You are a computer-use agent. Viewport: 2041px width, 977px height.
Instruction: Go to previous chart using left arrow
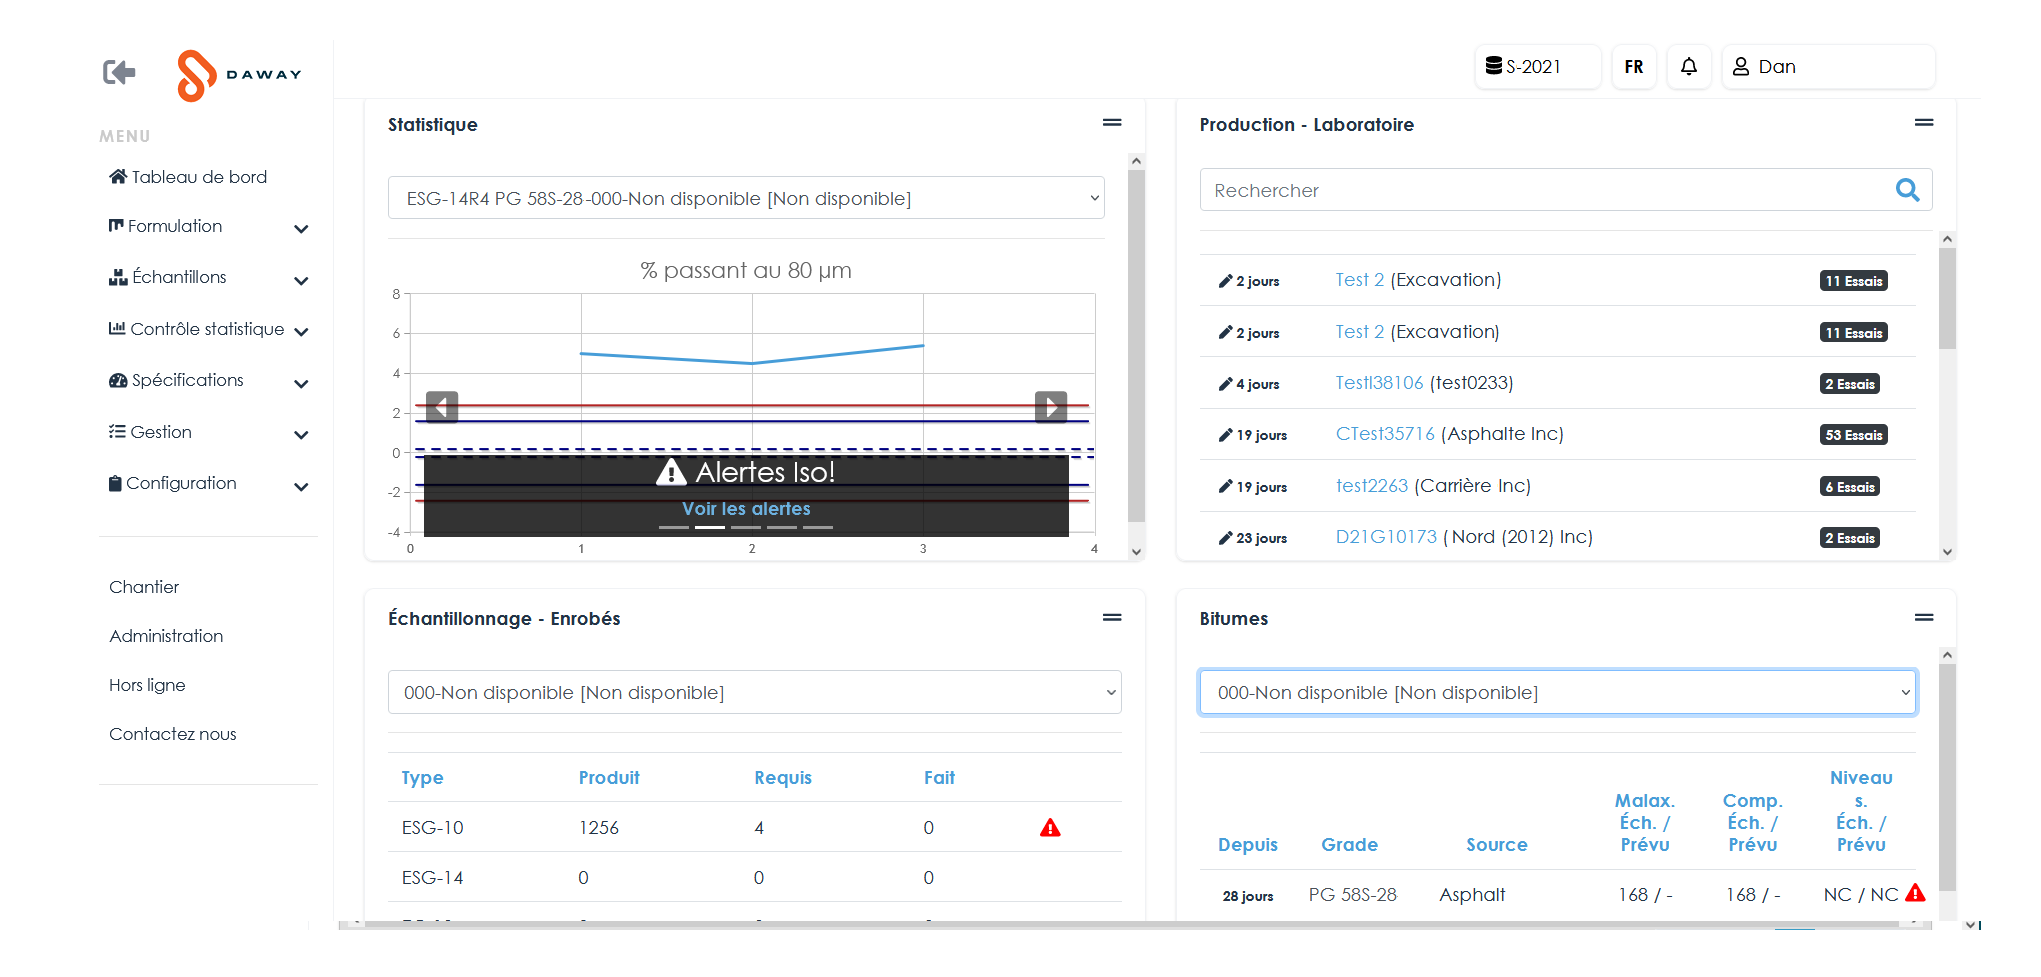[x=442, y=407]
